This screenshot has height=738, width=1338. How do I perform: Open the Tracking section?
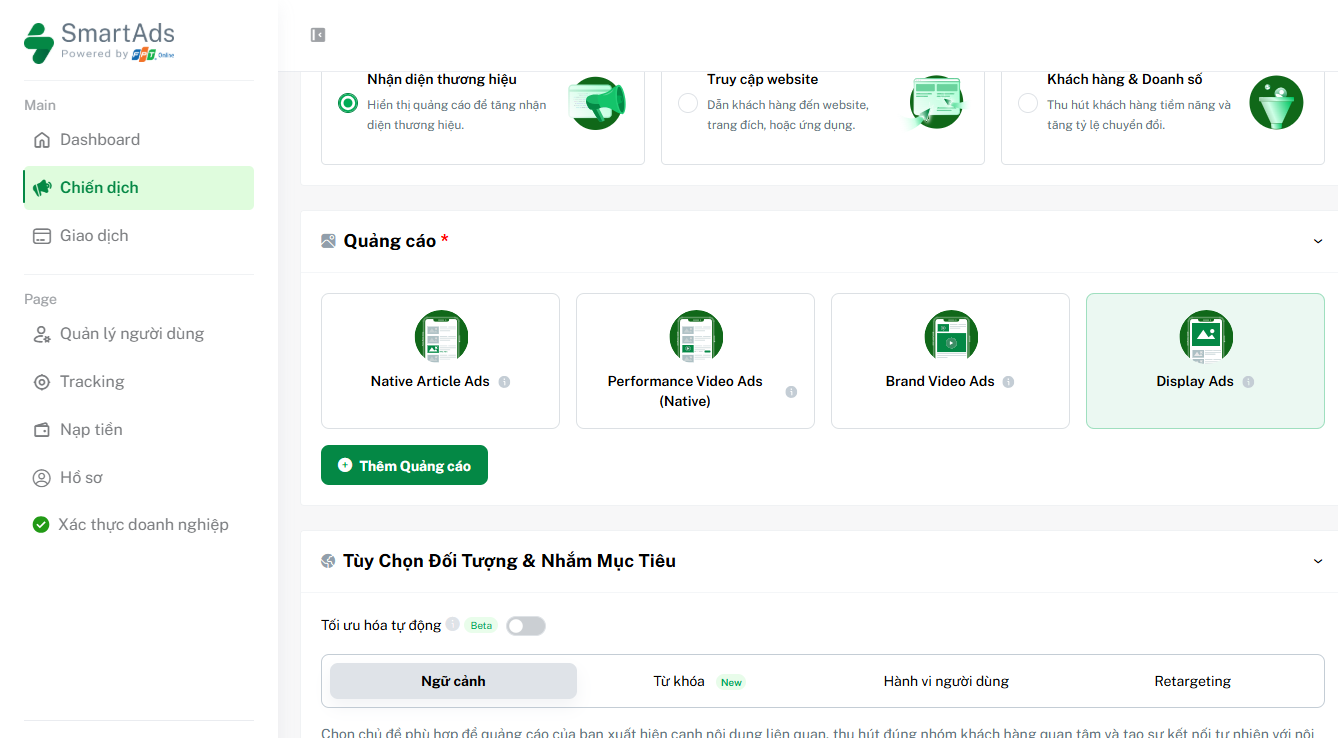[92, 381]
